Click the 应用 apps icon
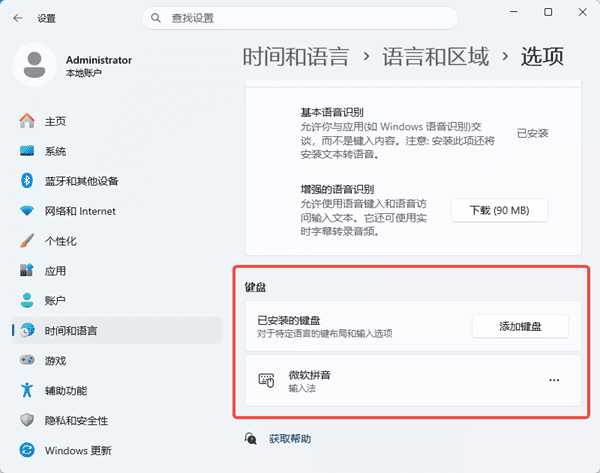 [x=27, y=270]
